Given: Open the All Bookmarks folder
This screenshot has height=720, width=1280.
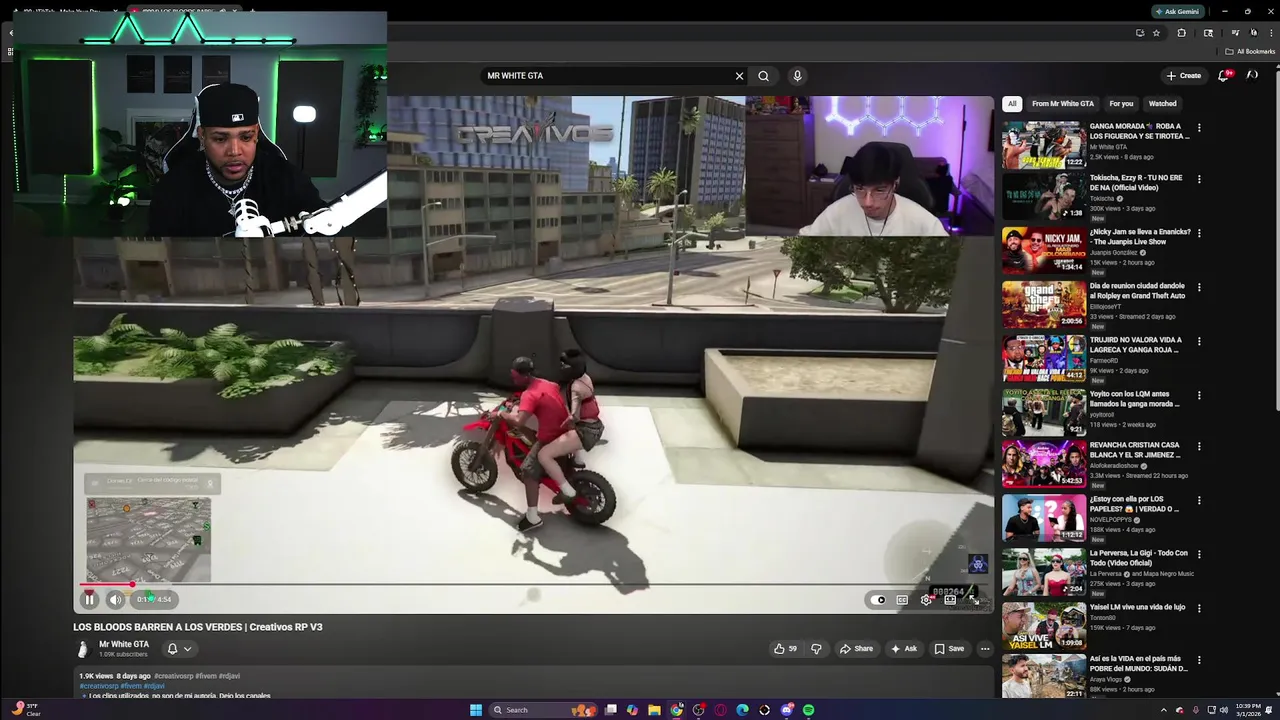Looking at the screenshot, I should click(x=1250, y=52).
